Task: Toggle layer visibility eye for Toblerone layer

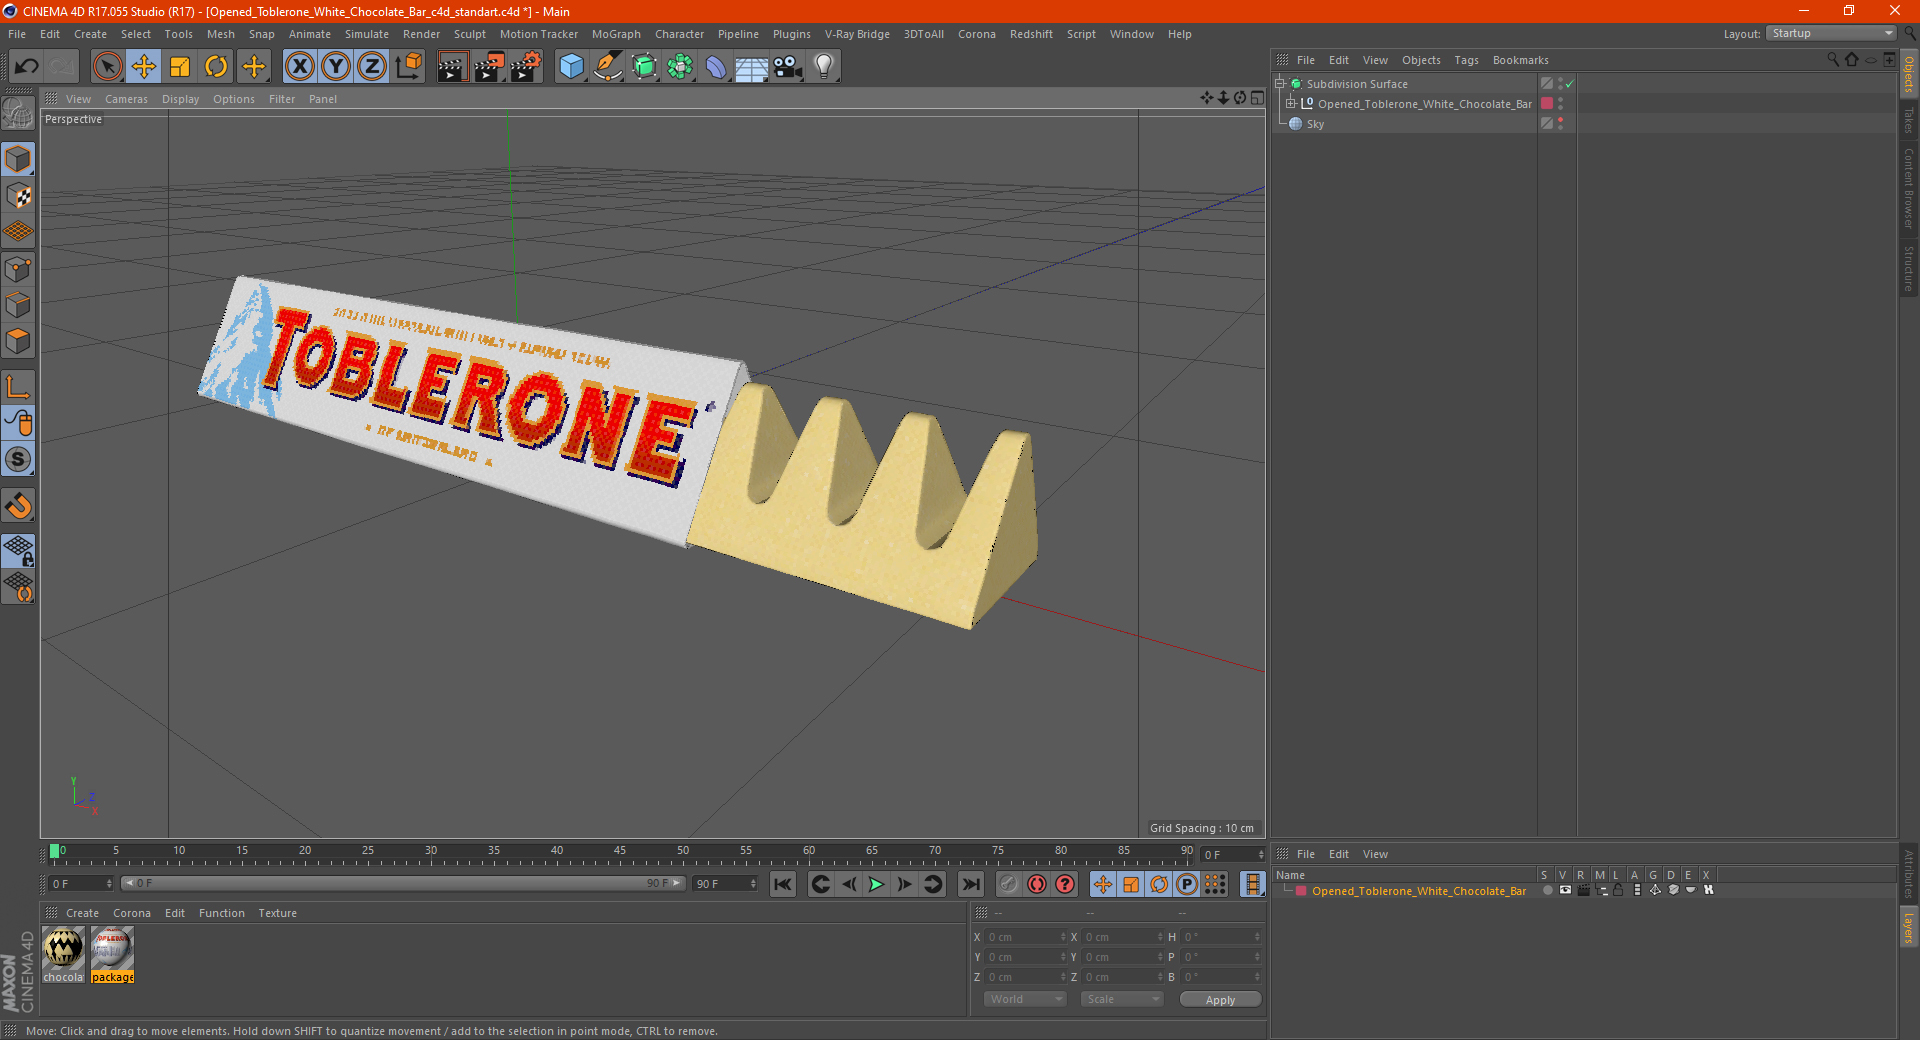Action: (x=1565, y=890)
